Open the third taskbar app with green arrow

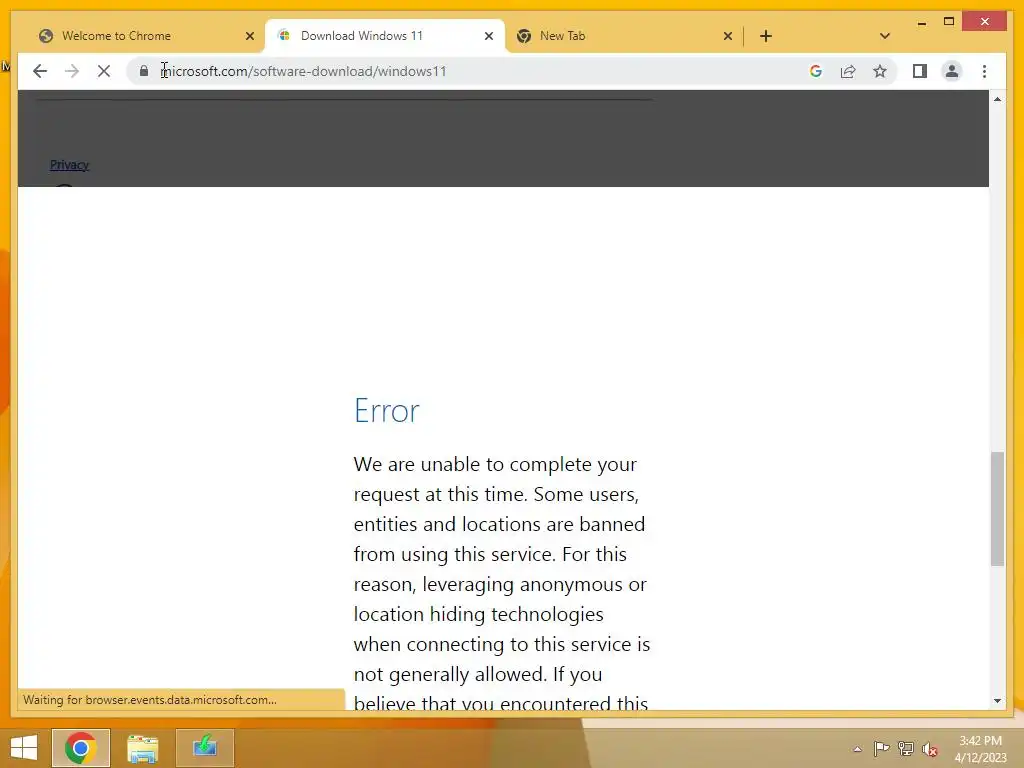pyautogui.click(x=205, y=748)
